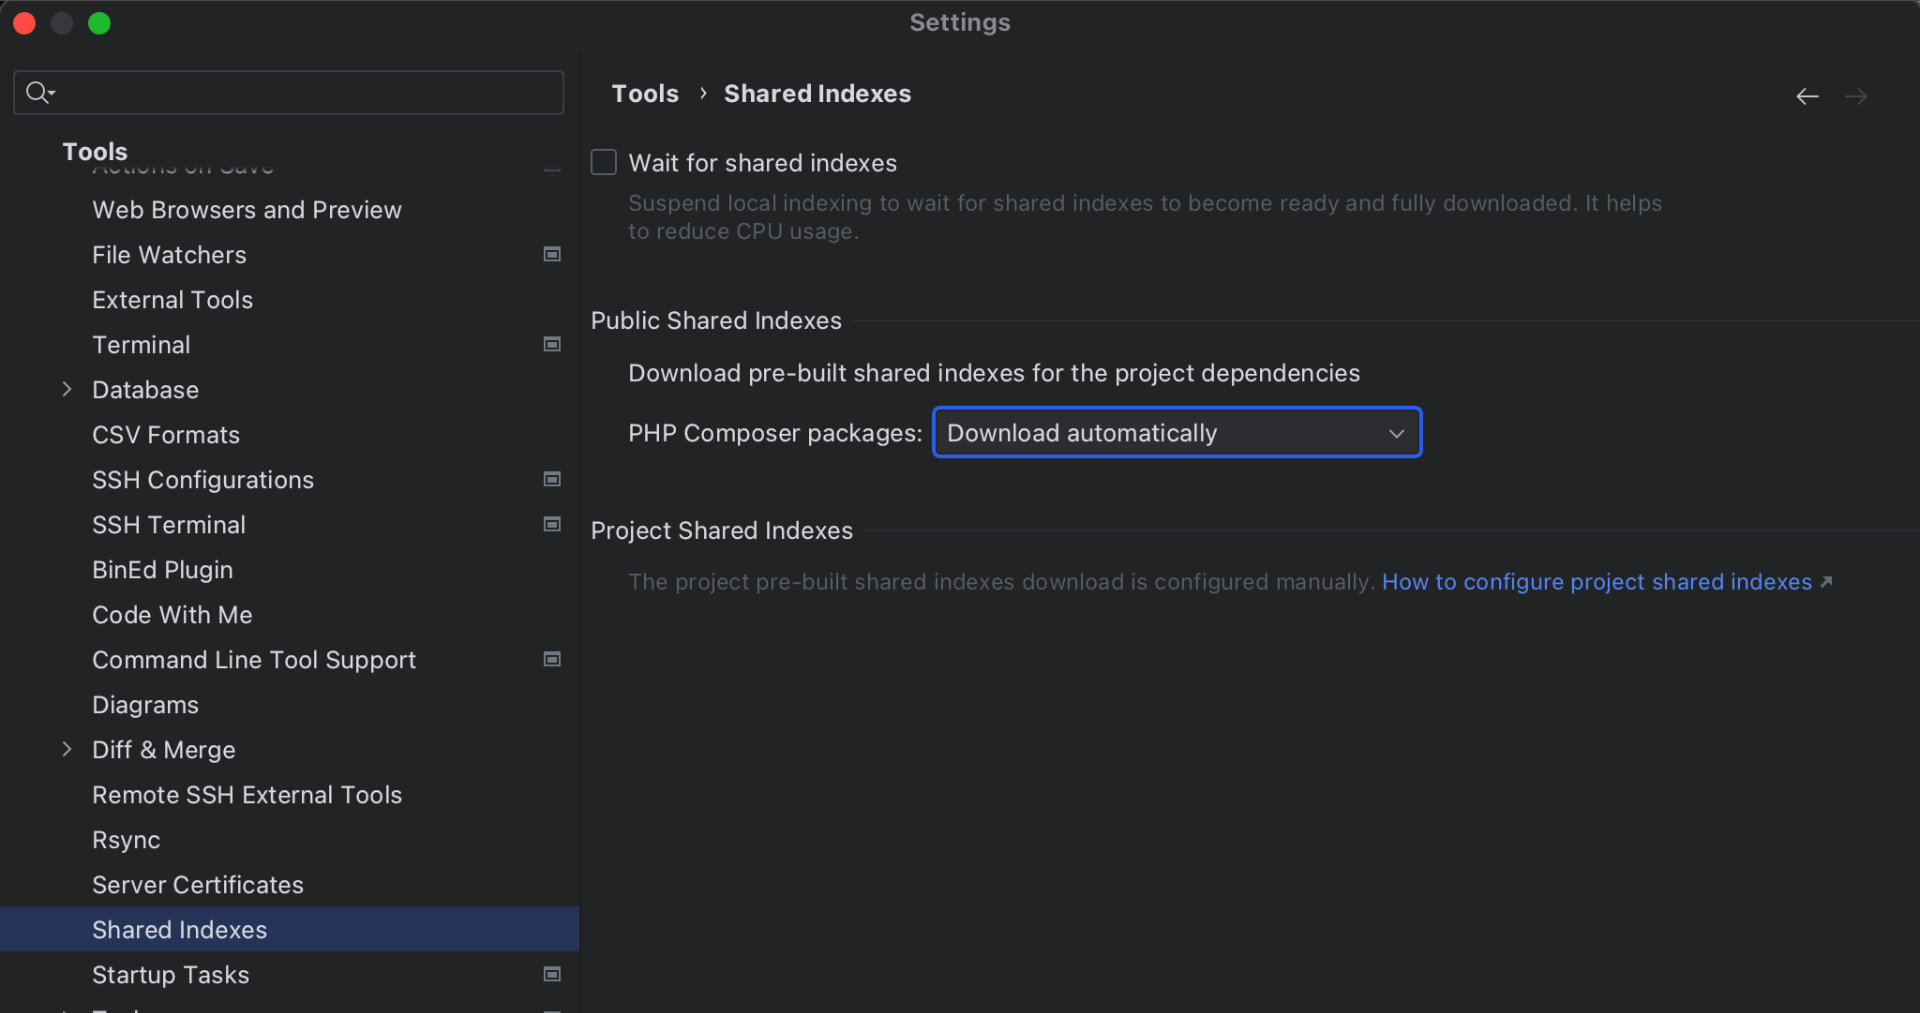Click project-level icon beside Terminal

[552, 345]
